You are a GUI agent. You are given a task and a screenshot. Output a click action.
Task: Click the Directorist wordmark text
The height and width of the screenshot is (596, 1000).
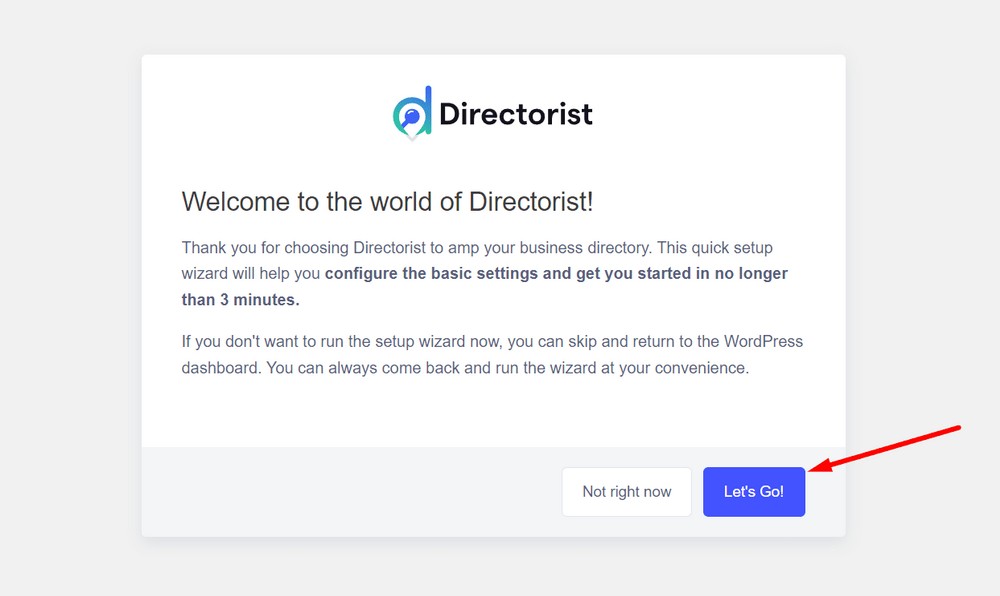coord(516,114)
